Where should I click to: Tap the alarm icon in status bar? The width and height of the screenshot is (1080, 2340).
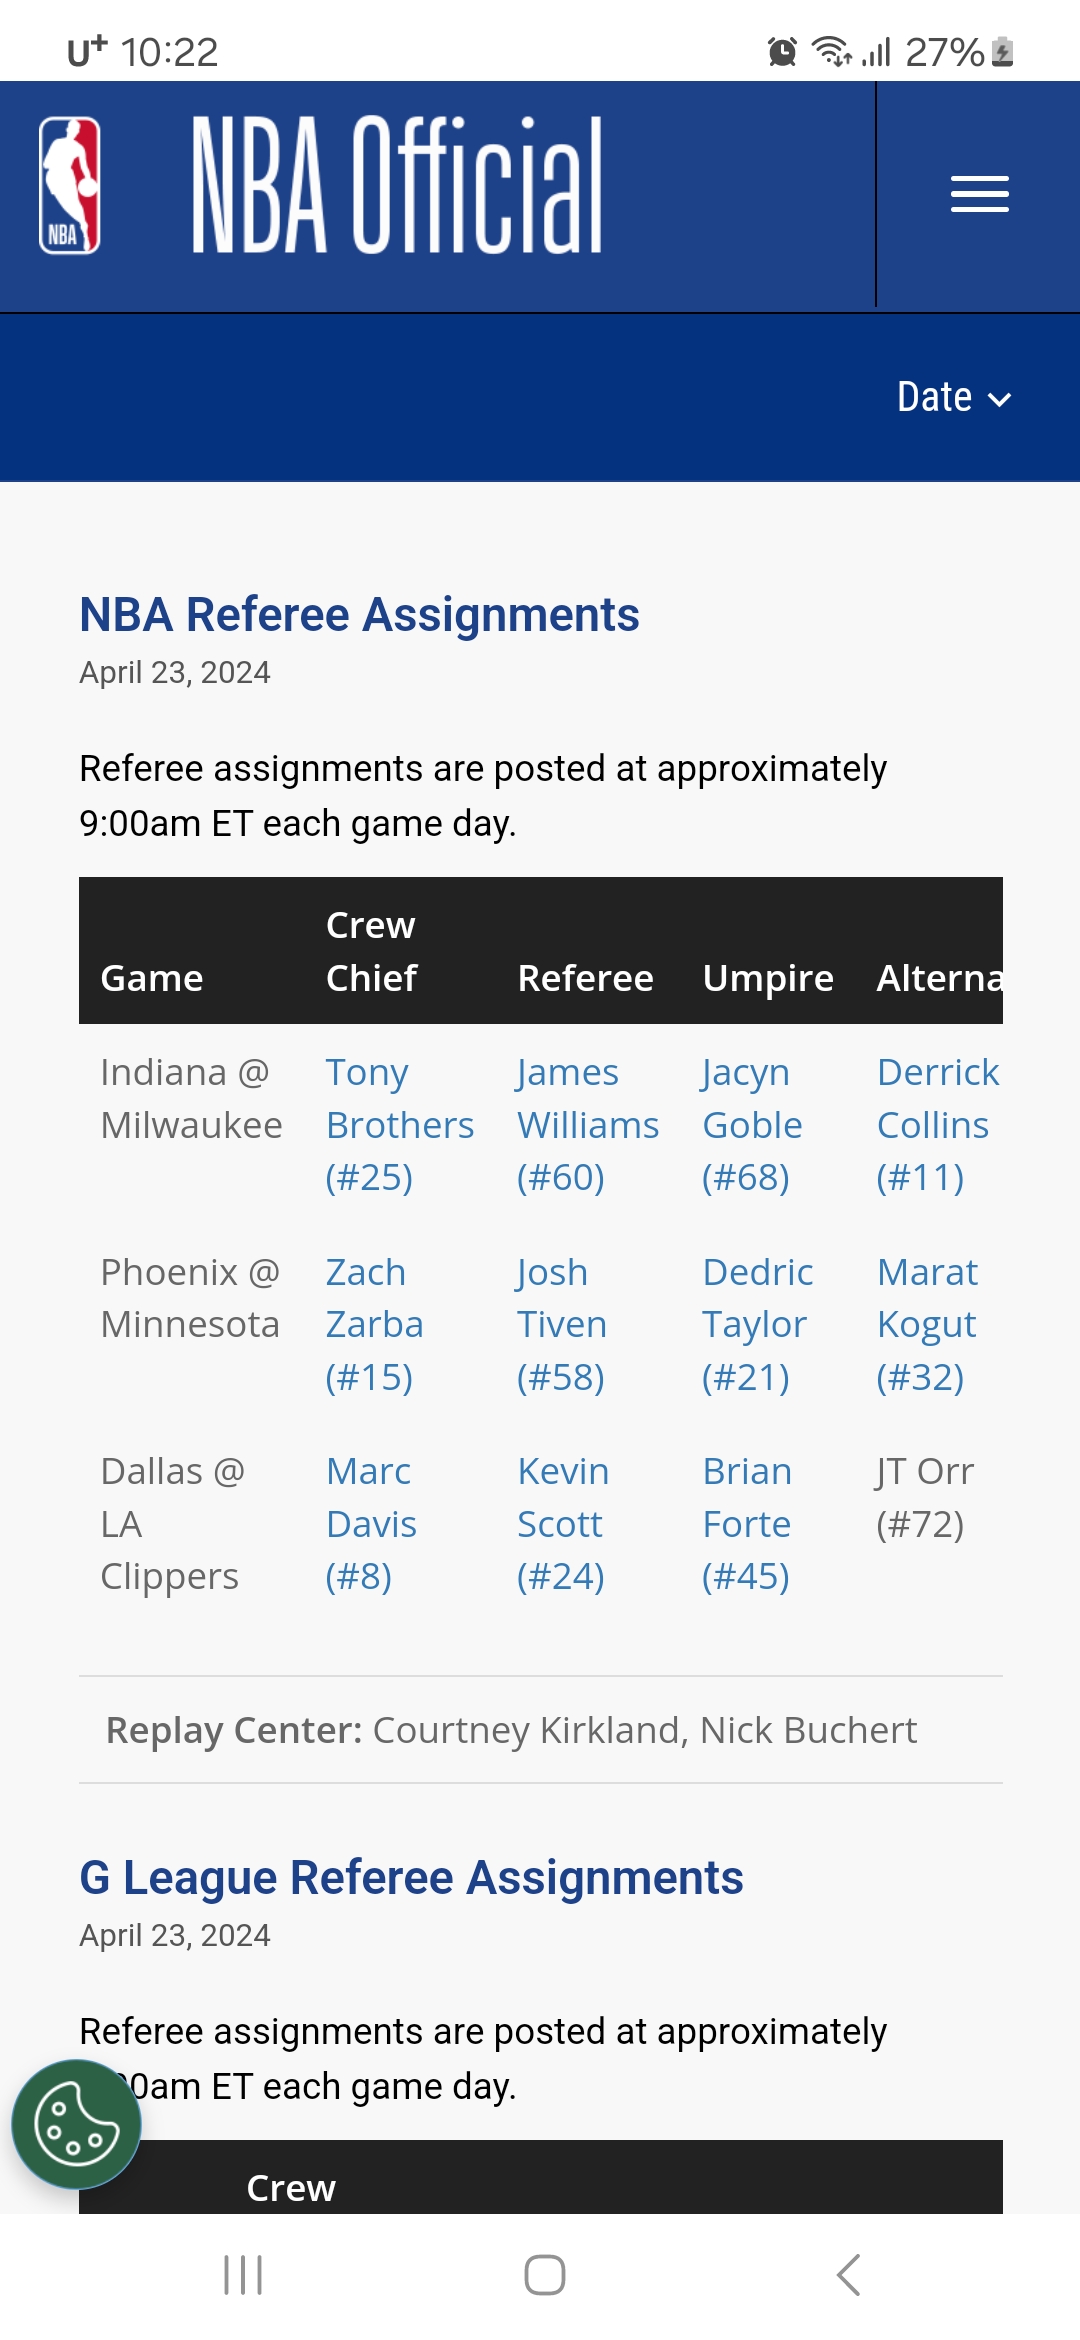(782, 51)
